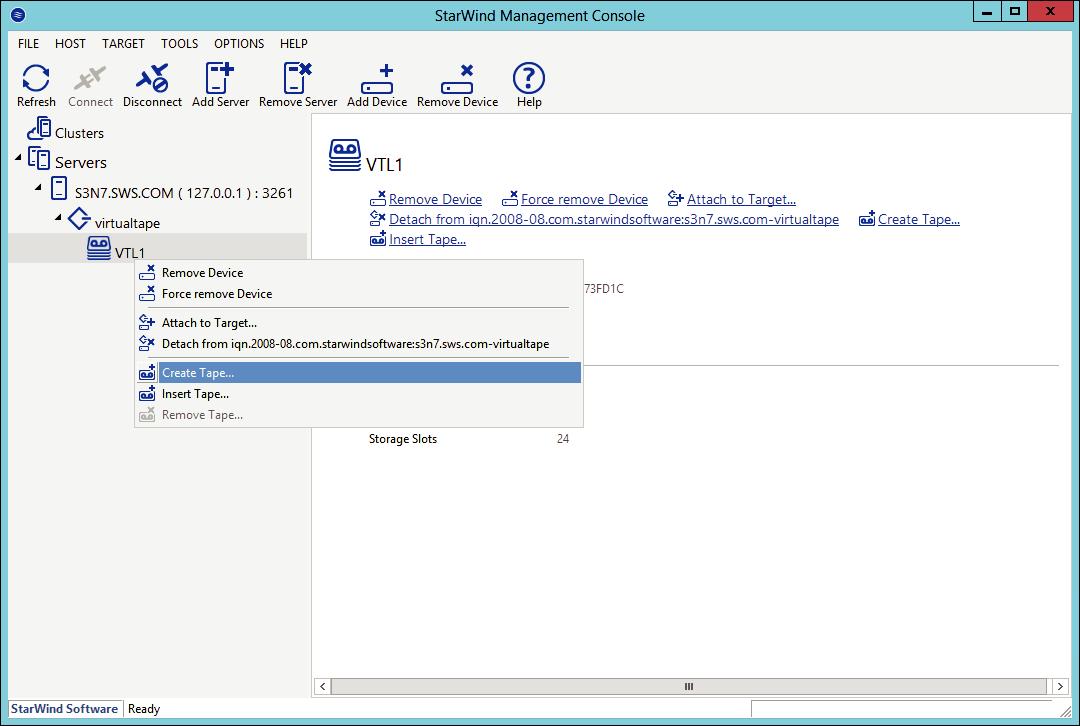Click the VTL1 heading text in details pane
The height and width of the screenshot is (726, 1080).
point(384,165)
